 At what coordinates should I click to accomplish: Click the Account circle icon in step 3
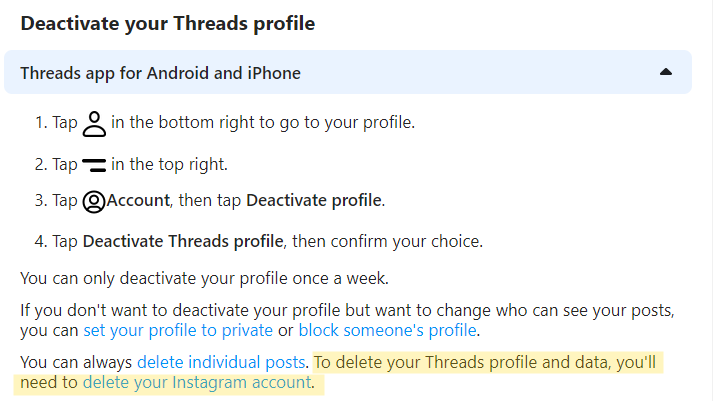pyautogui.click(x=94, y=202)
